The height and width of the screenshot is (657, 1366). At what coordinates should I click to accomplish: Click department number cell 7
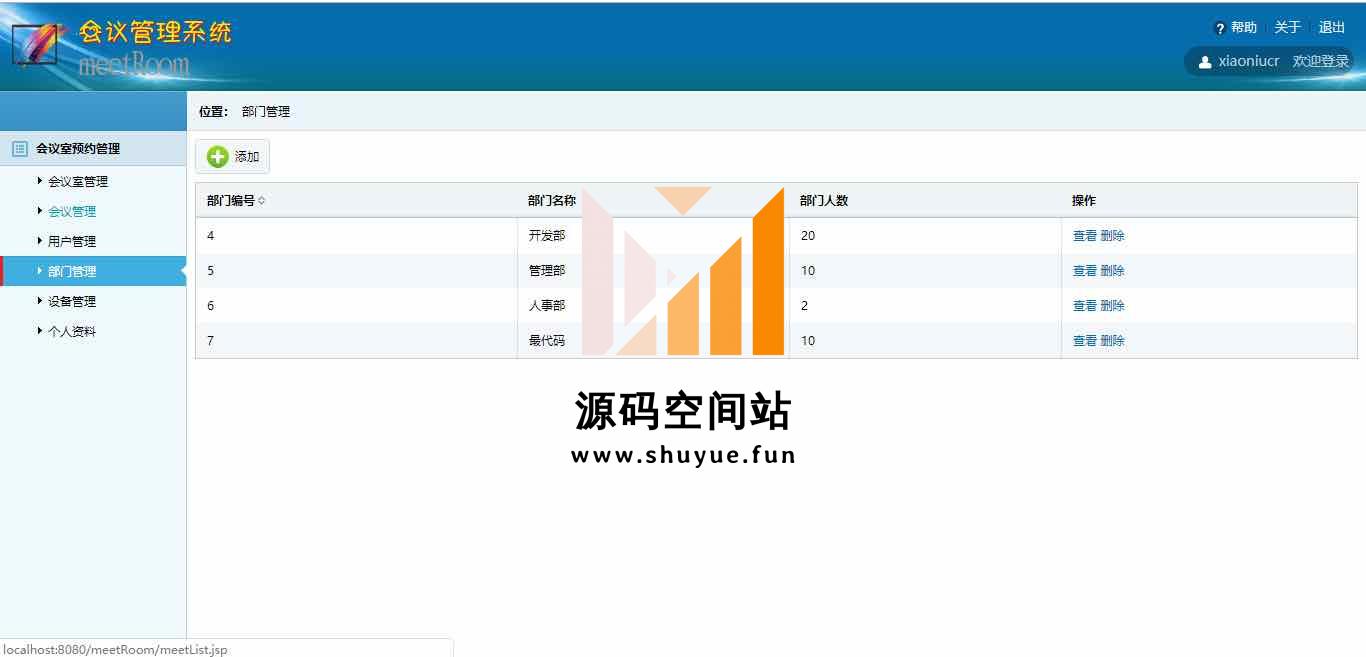(x=356, y=341)
